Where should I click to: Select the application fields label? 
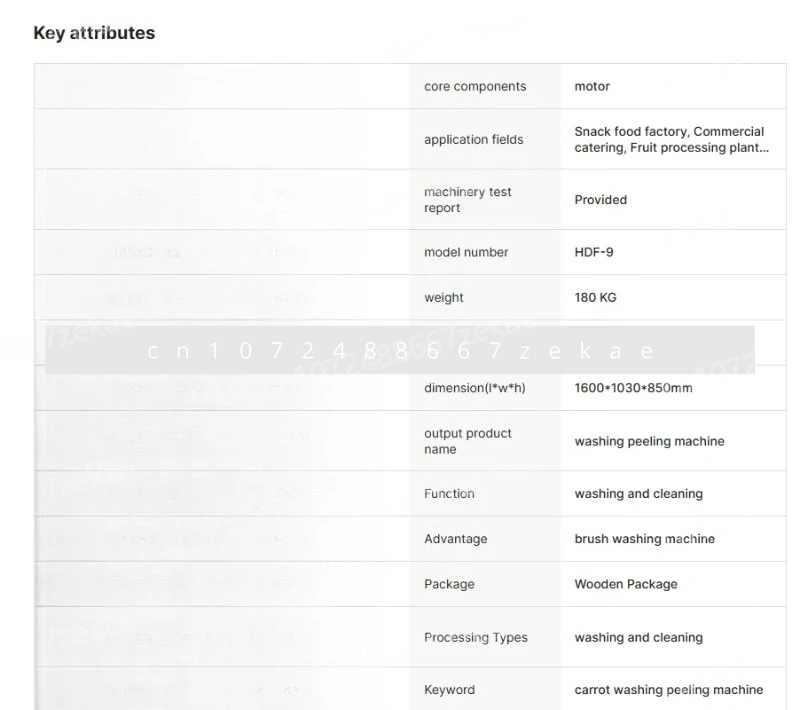coord(473,140)
